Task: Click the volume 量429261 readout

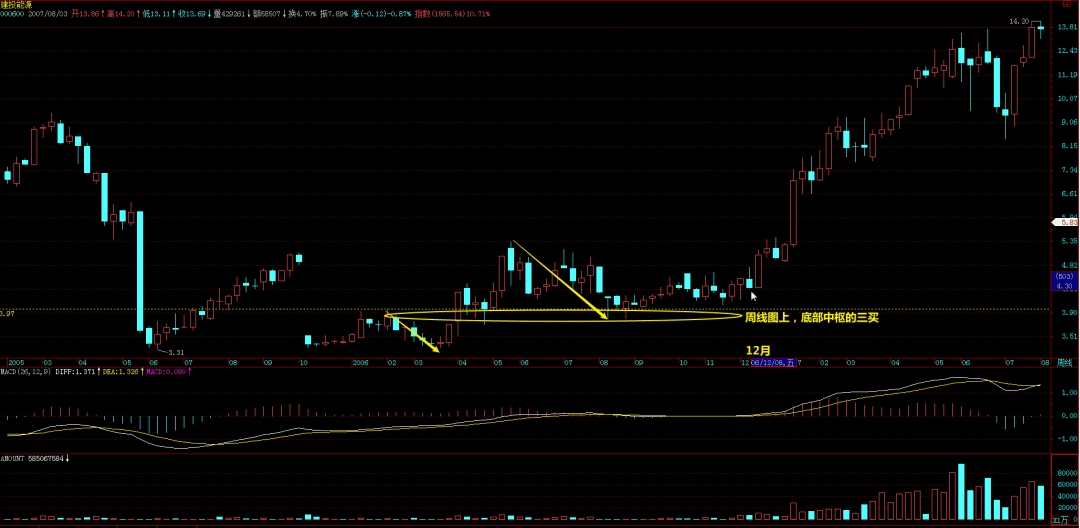Action: [229, 14]
